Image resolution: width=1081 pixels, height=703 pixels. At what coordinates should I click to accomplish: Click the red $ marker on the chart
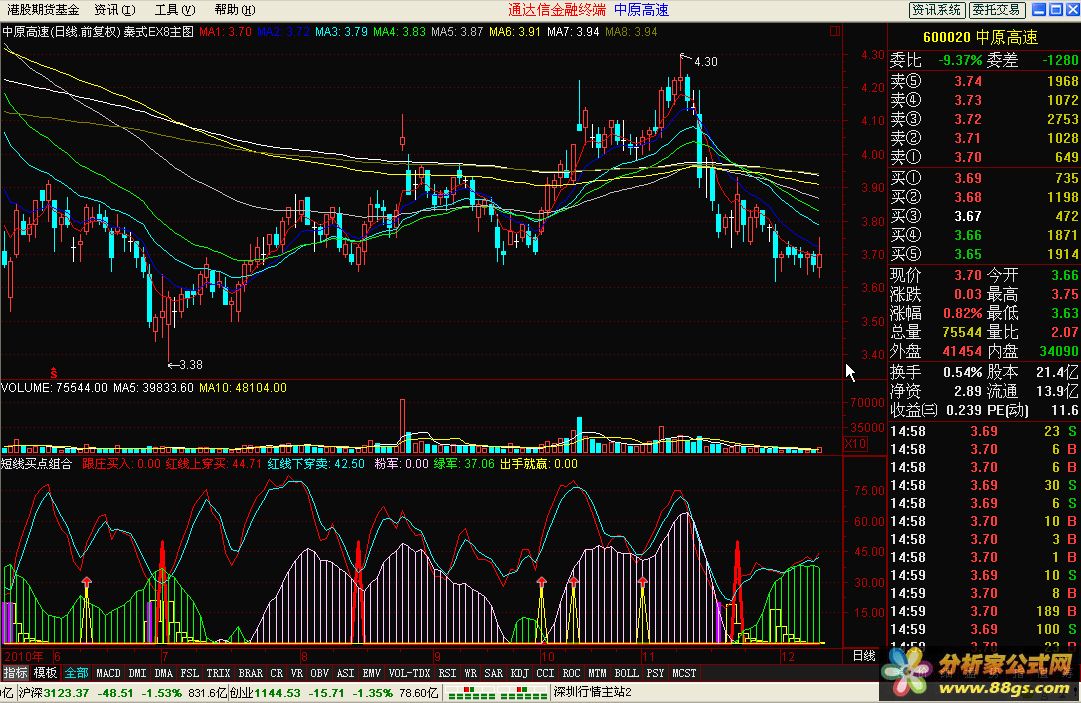click(x=54, y=373)
